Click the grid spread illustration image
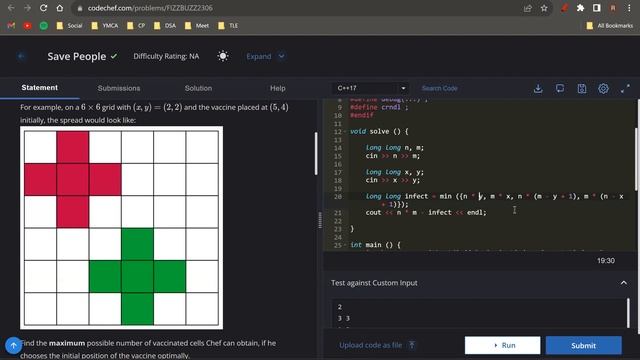 pyautogui.click(x=121, y=228)
